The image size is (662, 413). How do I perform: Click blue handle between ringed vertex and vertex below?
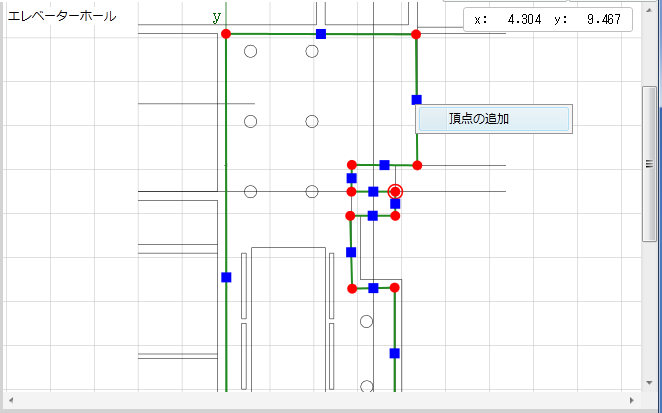coord(395,204)
